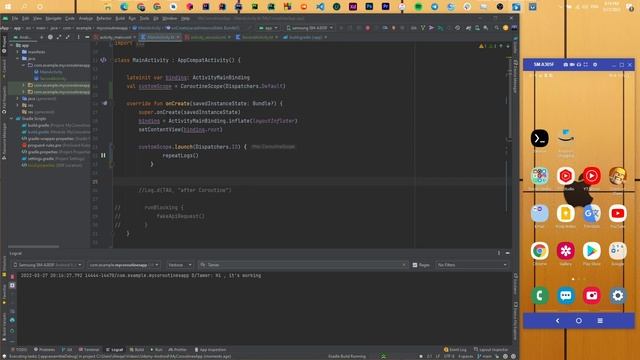Screen dimensions: 640x360
Task: Tap the Gallery flower app on the phone
Action: tap(566, 251)
